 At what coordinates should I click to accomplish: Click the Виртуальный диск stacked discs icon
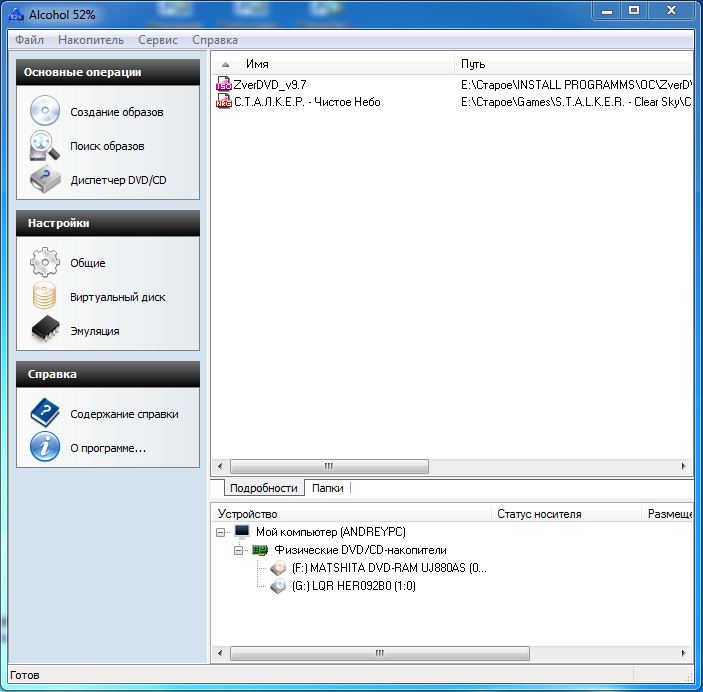(44, 297)
